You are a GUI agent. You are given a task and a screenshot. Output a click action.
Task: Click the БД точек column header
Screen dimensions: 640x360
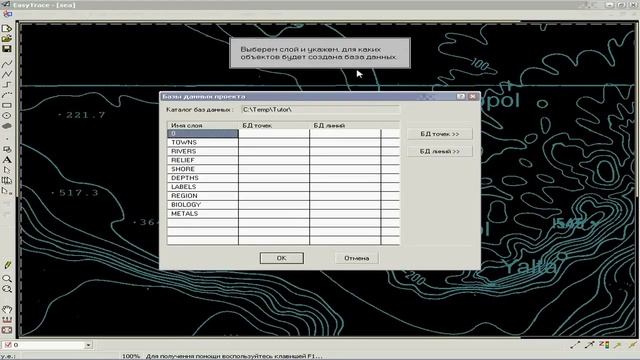(x=274, y=125)
